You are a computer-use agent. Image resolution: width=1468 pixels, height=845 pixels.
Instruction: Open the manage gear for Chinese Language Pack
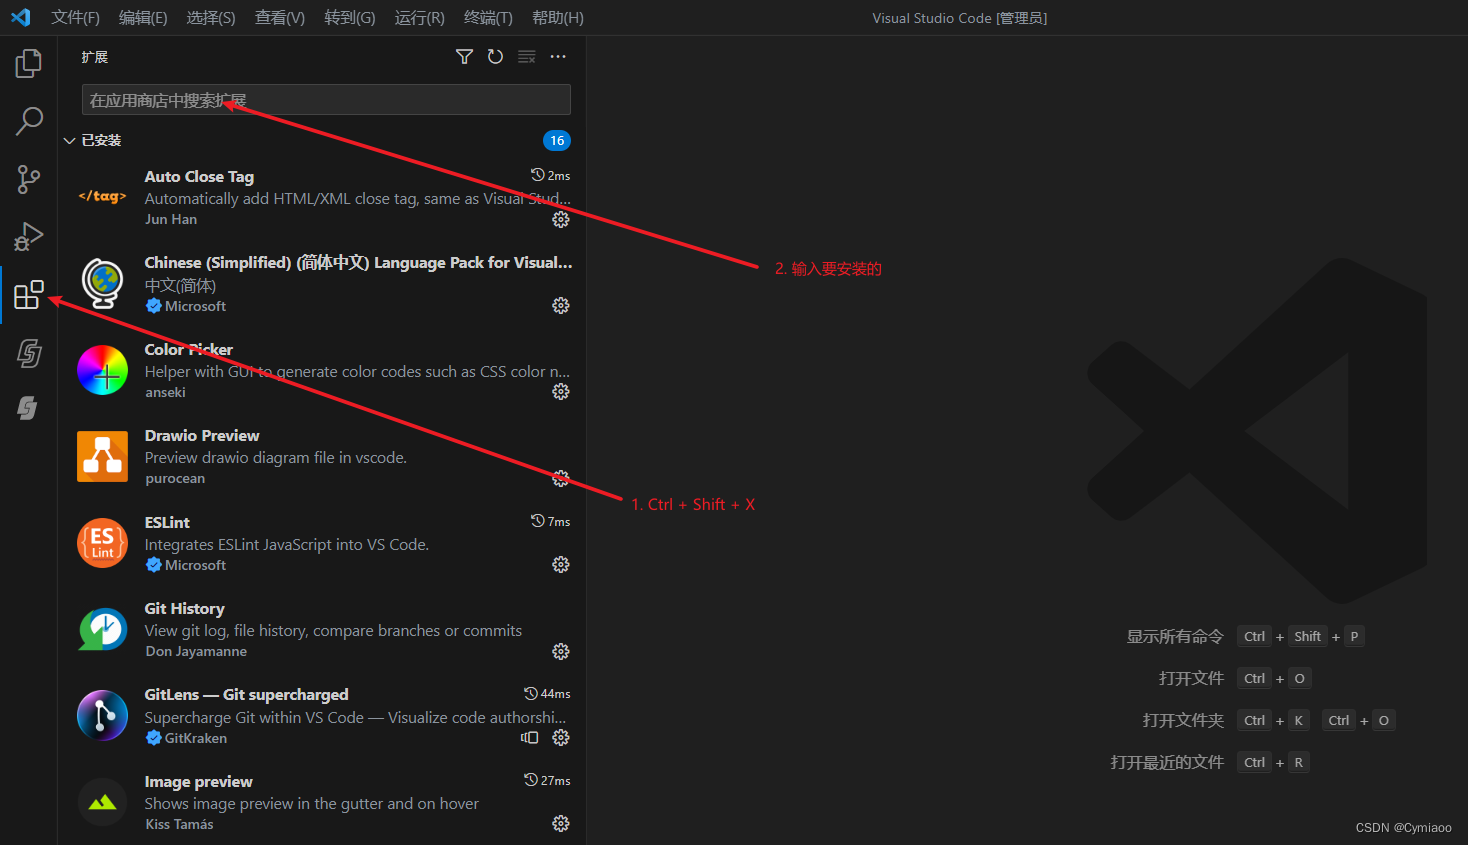tap(561, 305)
